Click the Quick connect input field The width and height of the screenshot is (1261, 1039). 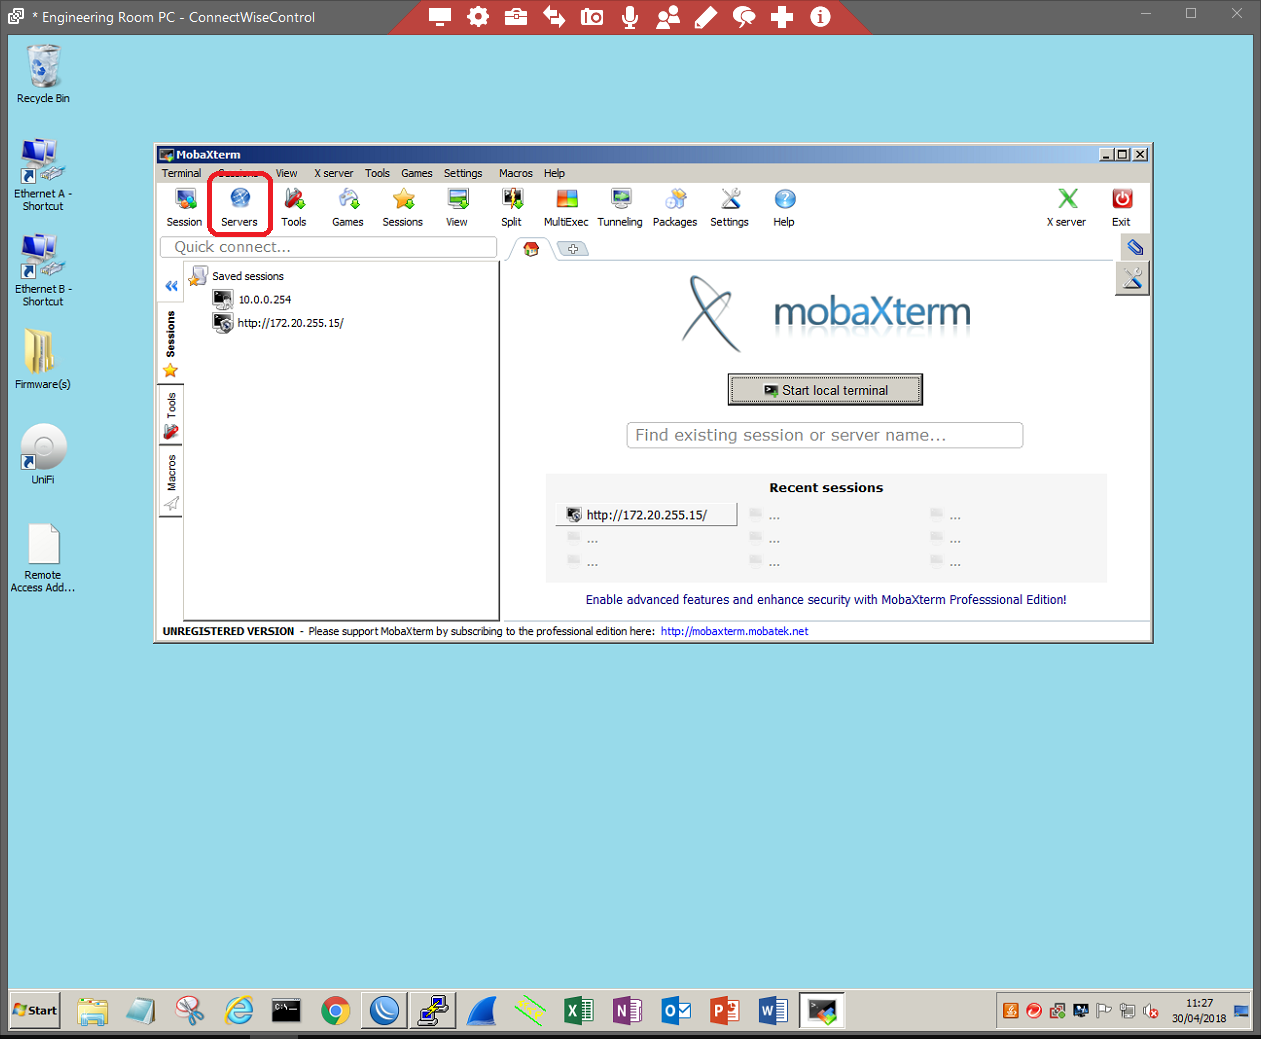[x=328, y=247]
